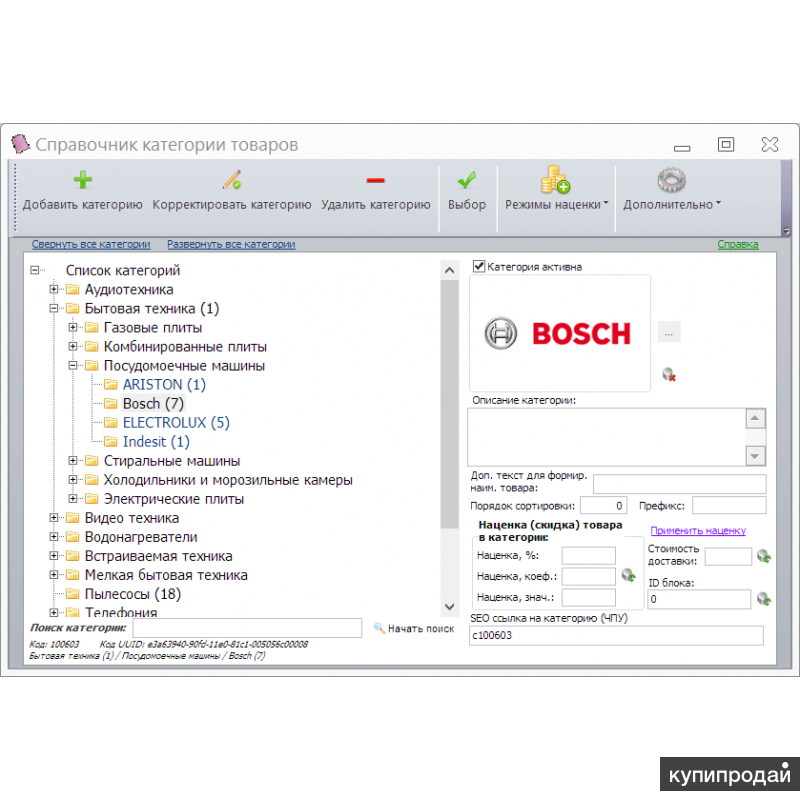Click the category search input field
Viewport: 800px width, 800px height.
[246, 628]
